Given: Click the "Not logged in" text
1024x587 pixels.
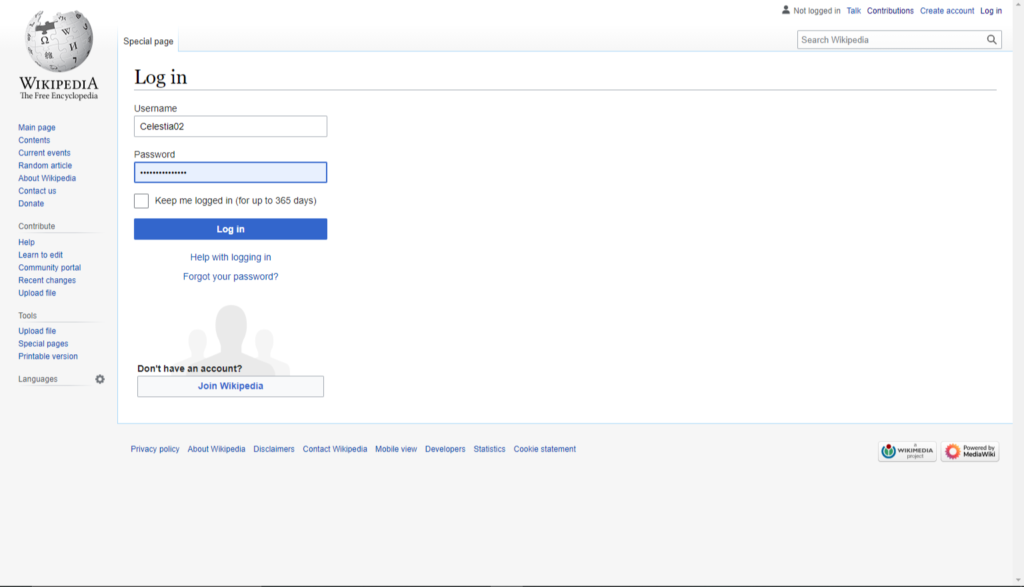Looking at the screenshot, I should click(x=817, y=10).
